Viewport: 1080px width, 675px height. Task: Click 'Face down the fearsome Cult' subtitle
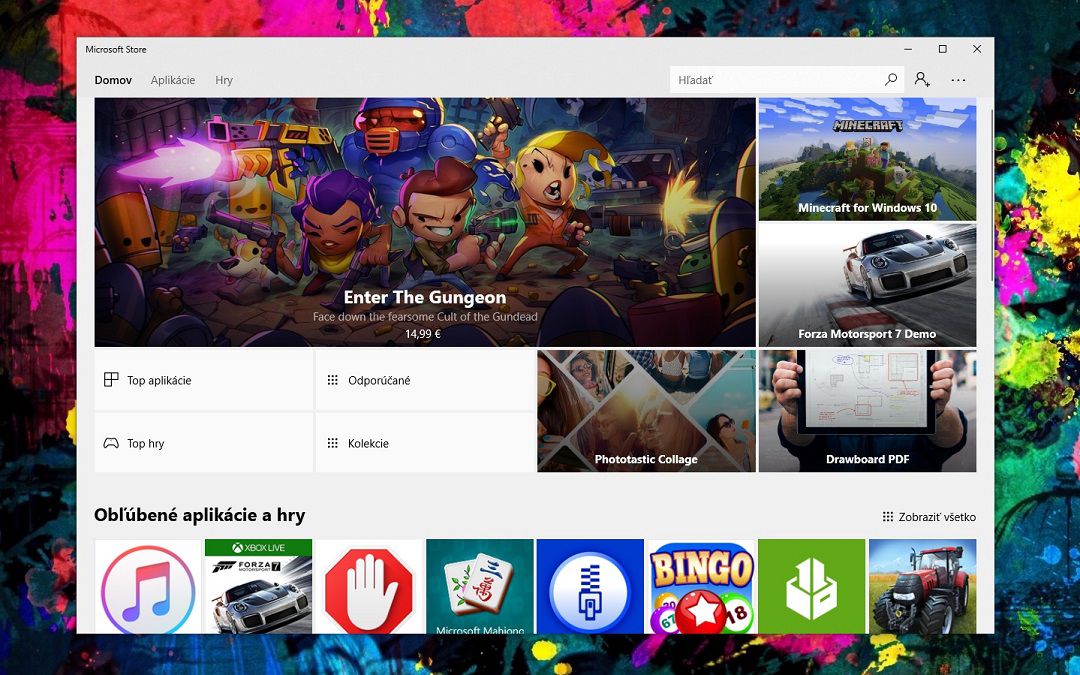[425, 317]
